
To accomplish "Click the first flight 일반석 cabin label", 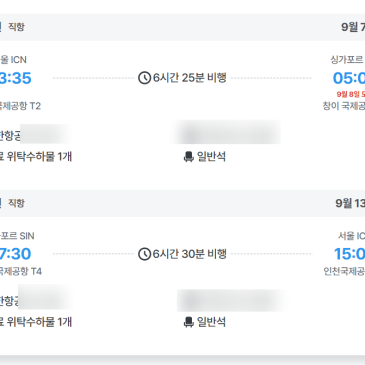I will coord(211,157).
